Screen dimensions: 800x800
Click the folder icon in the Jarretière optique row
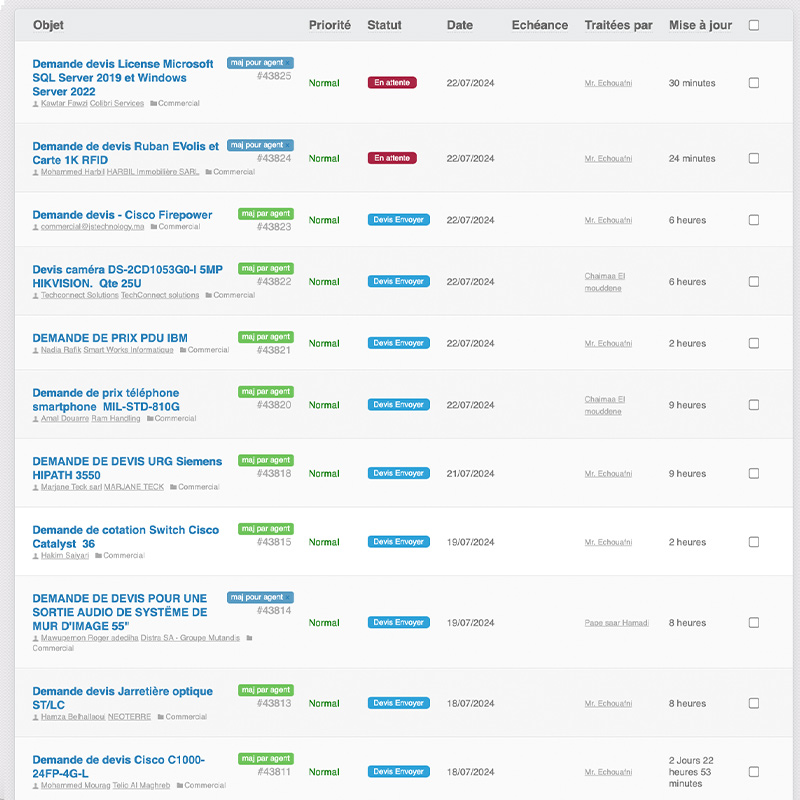pyautogui.click(x=160, y=717)
